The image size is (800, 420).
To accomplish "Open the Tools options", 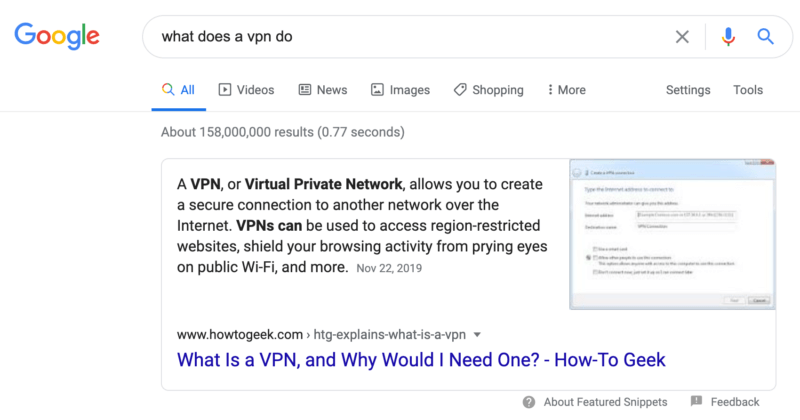I will click(x=748, y=90).
